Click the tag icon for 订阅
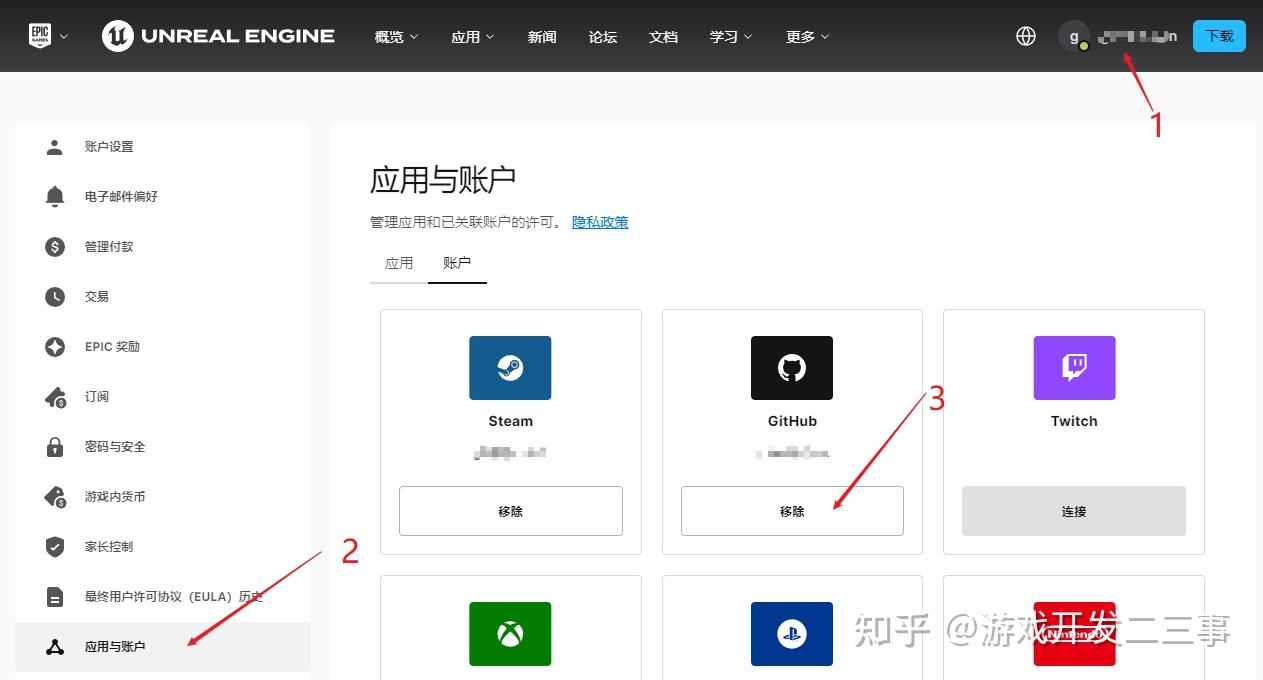The image size is (1263, 680). pyautogui.click(x=55, y=397)
